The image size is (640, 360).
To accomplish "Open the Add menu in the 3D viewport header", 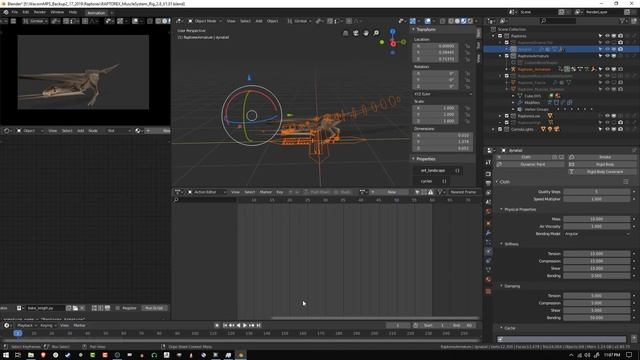I will 259,21.
